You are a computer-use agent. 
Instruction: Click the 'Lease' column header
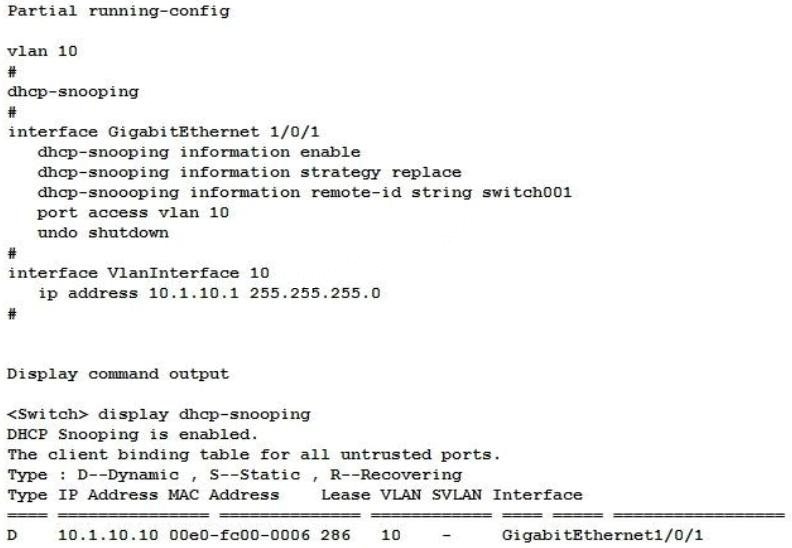pos(345,495)
